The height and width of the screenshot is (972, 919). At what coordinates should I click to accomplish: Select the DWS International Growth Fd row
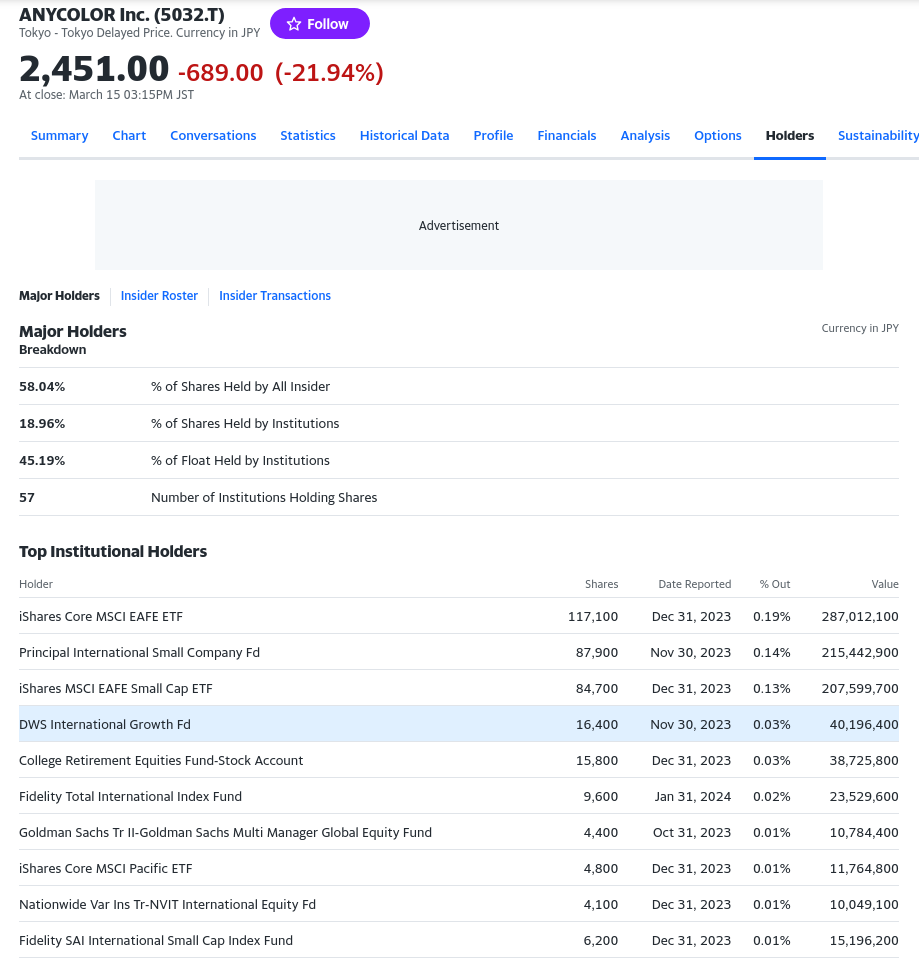[105, 724]
